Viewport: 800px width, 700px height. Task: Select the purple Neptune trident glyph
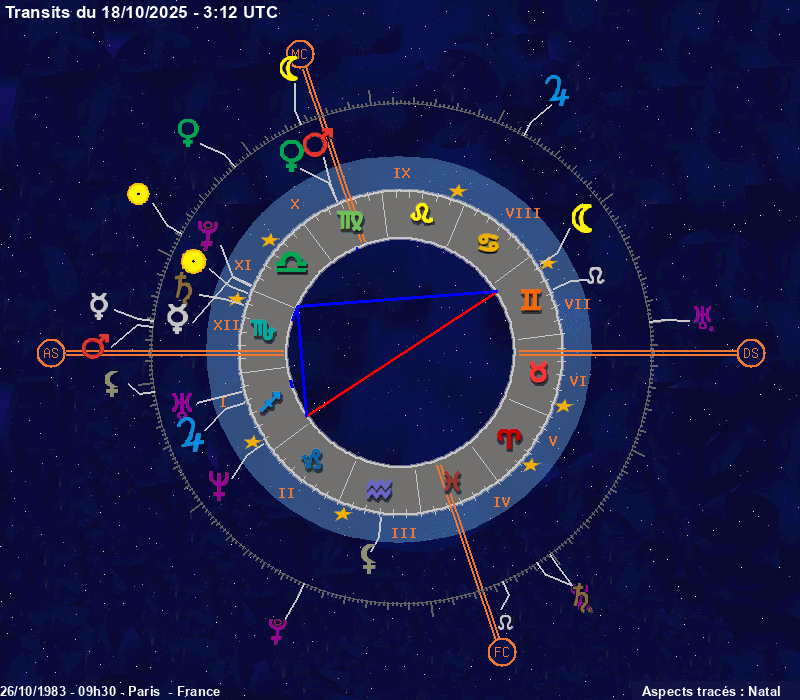[218, 484]
